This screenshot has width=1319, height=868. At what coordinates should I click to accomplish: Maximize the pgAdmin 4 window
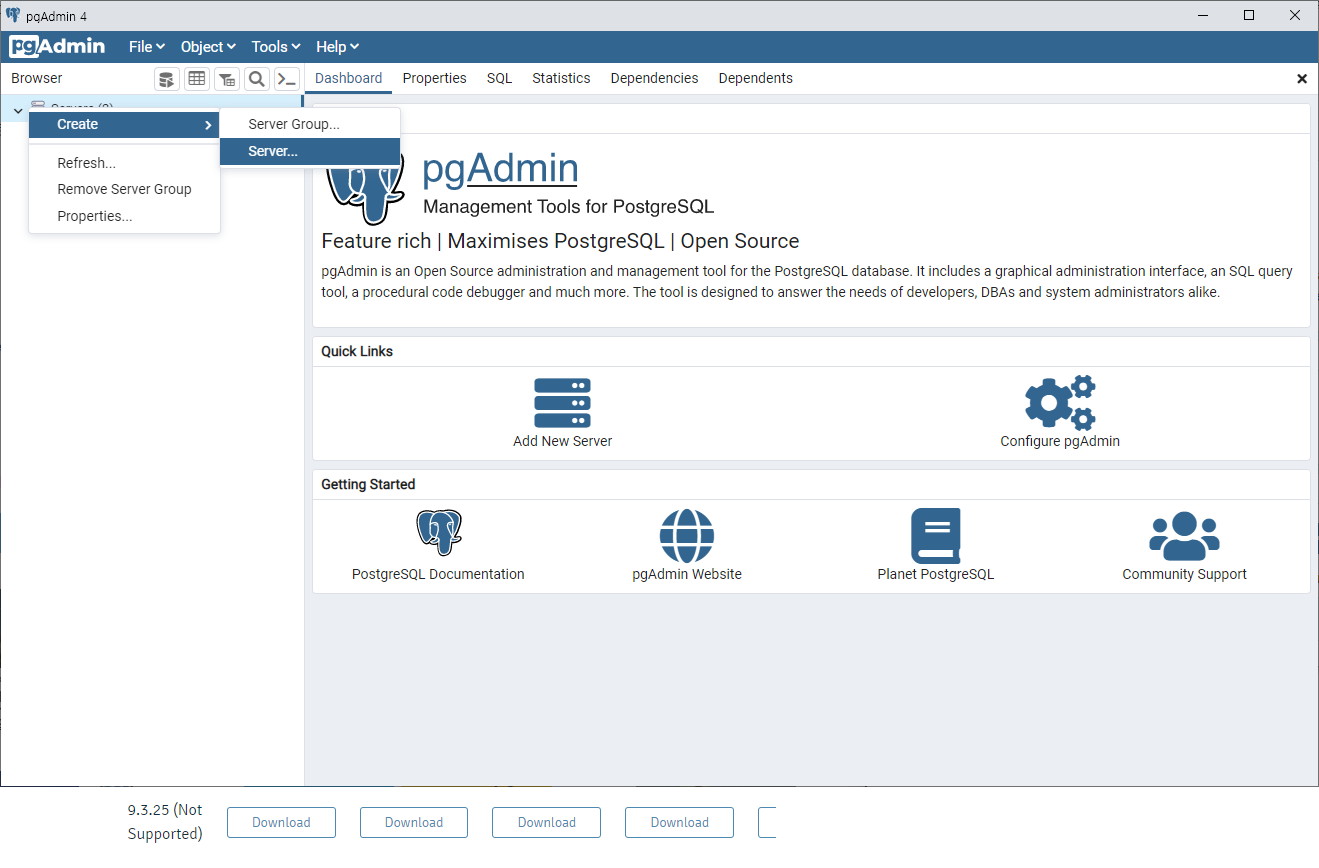[x=1249, y=15]
